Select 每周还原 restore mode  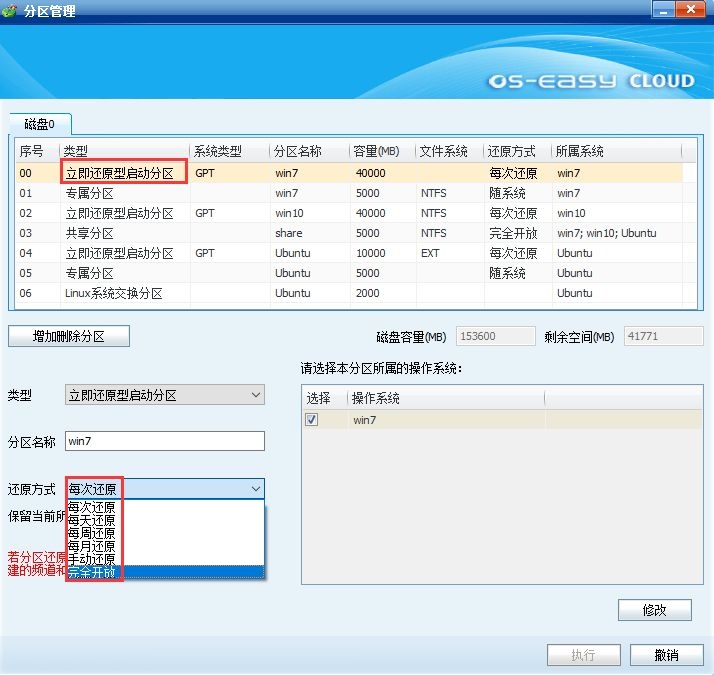pyautogui.click(x=92, y=533)
